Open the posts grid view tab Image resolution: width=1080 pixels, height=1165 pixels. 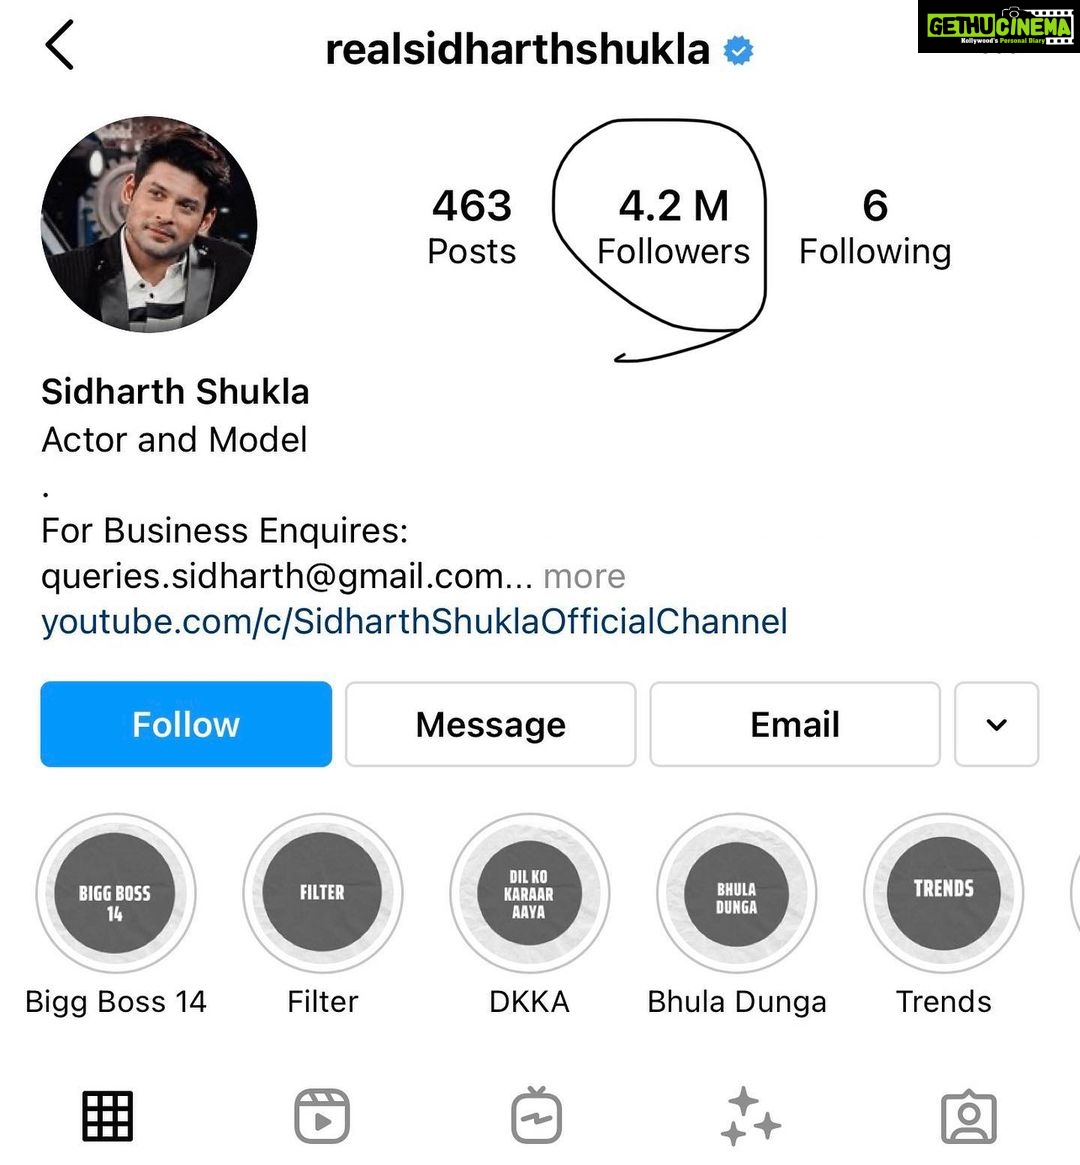click(x=108, y=1116)
